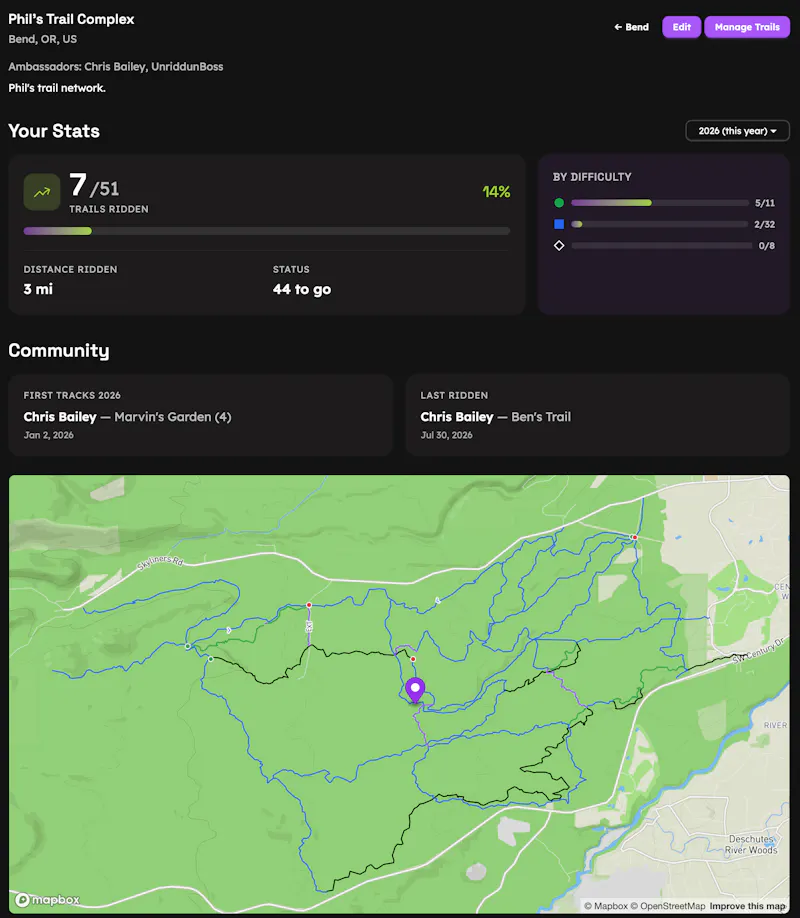Image resolution: width=800 pixels, height=918 pixels.
Task: Click Improve this map link
Action: (747, 906)
